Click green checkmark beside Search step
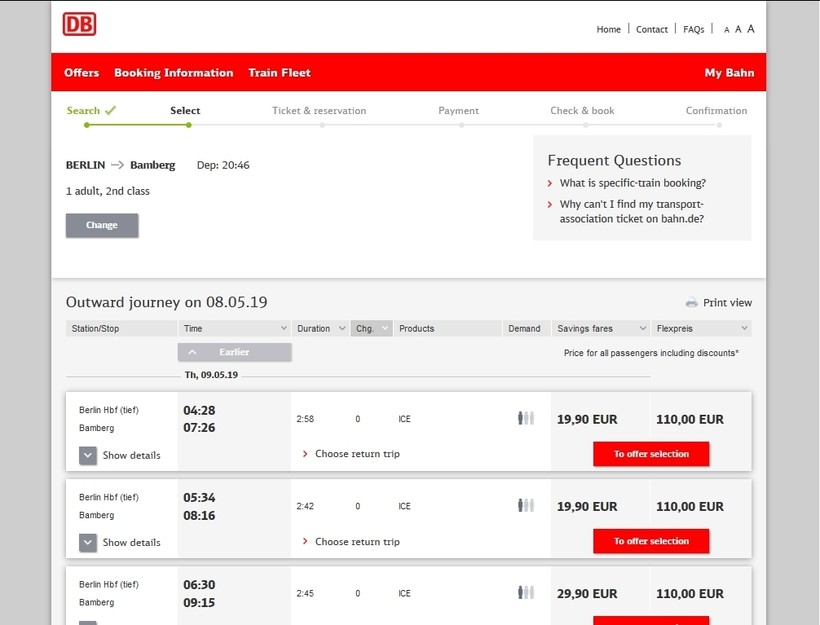This screenshot has width=820, height=625. click(x=110, y=110)
